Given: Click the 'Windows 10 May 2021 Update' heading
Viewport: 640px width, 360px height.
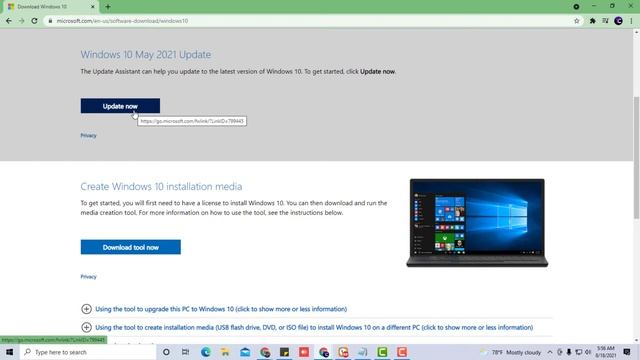Looking at the screenshot, I should coord(146,55).
